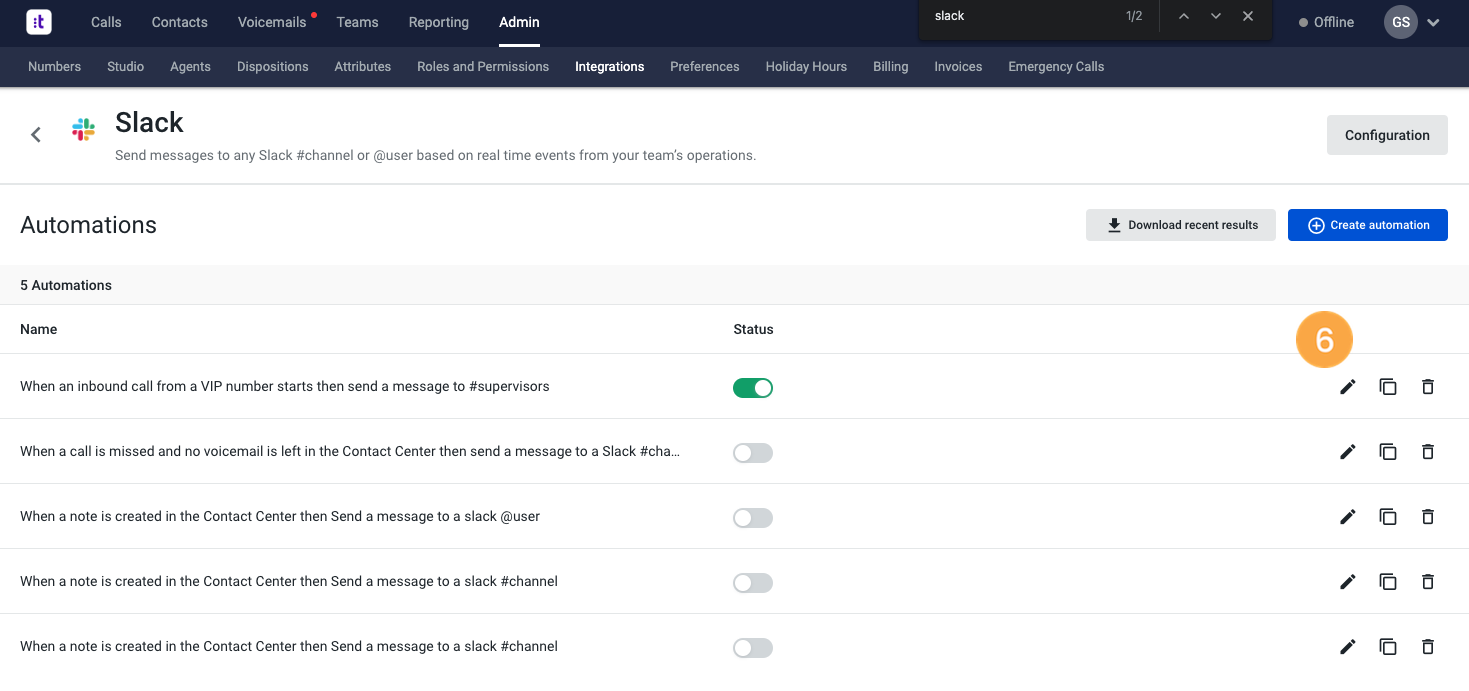Open the Studio admin section

126,66
